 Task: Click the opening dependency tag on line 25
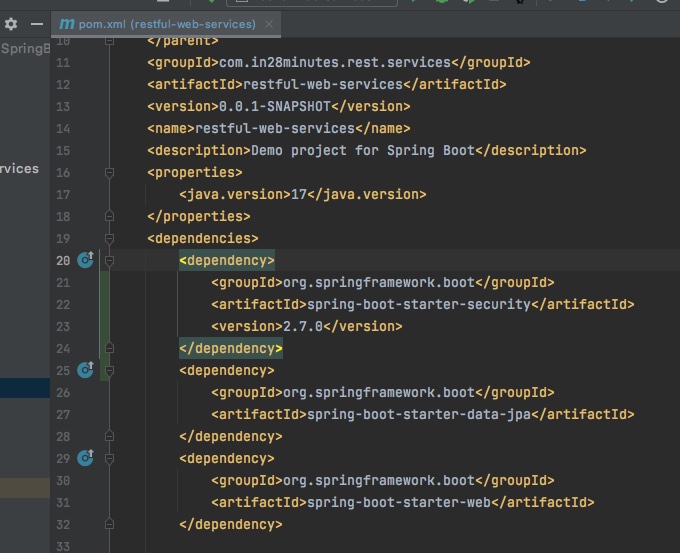(227, 370)
